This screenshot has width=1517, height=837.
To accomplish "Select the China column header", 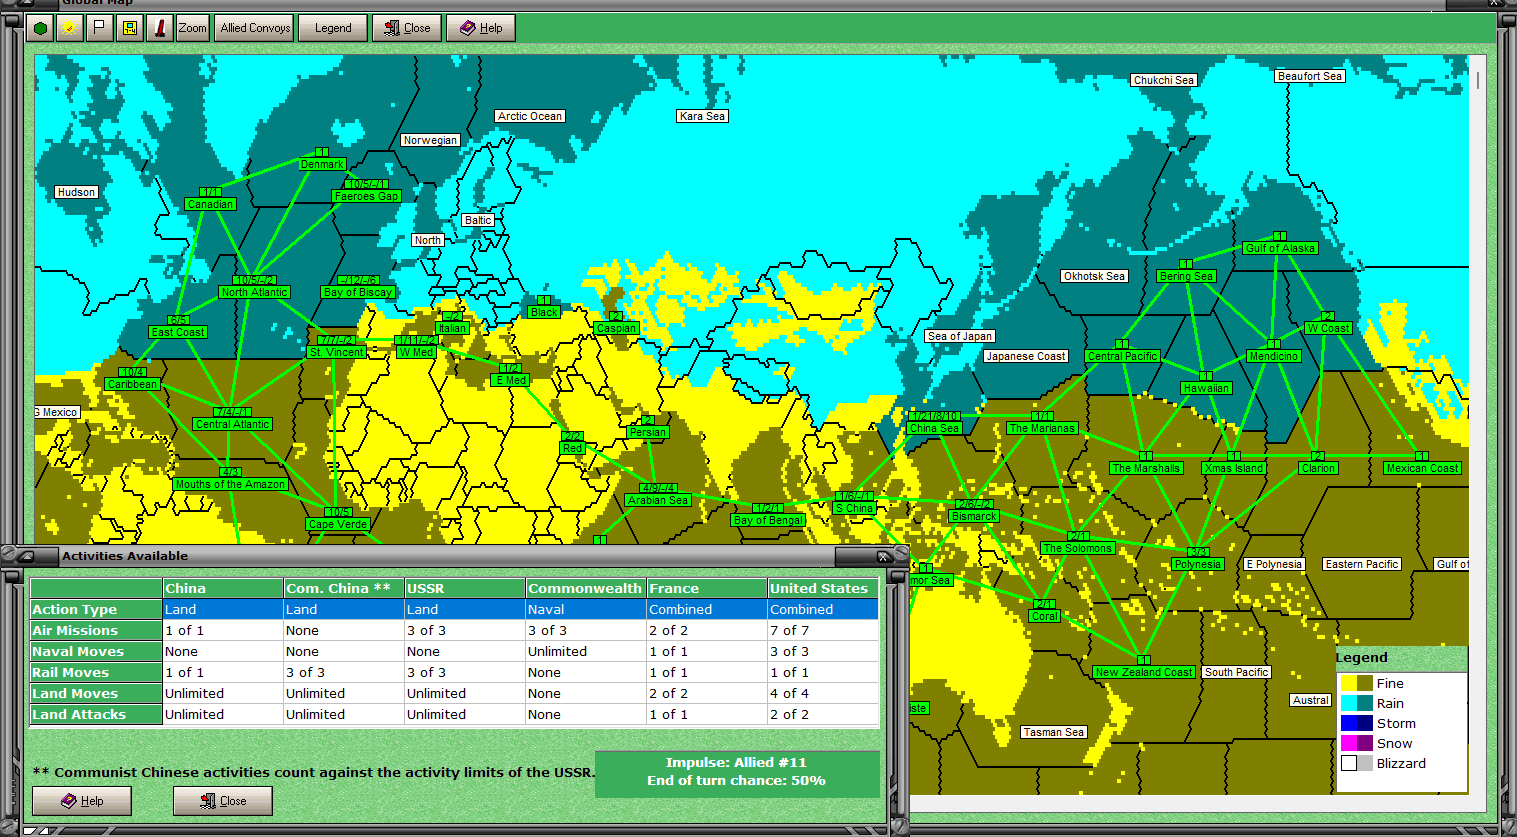I will pos(222,588).
